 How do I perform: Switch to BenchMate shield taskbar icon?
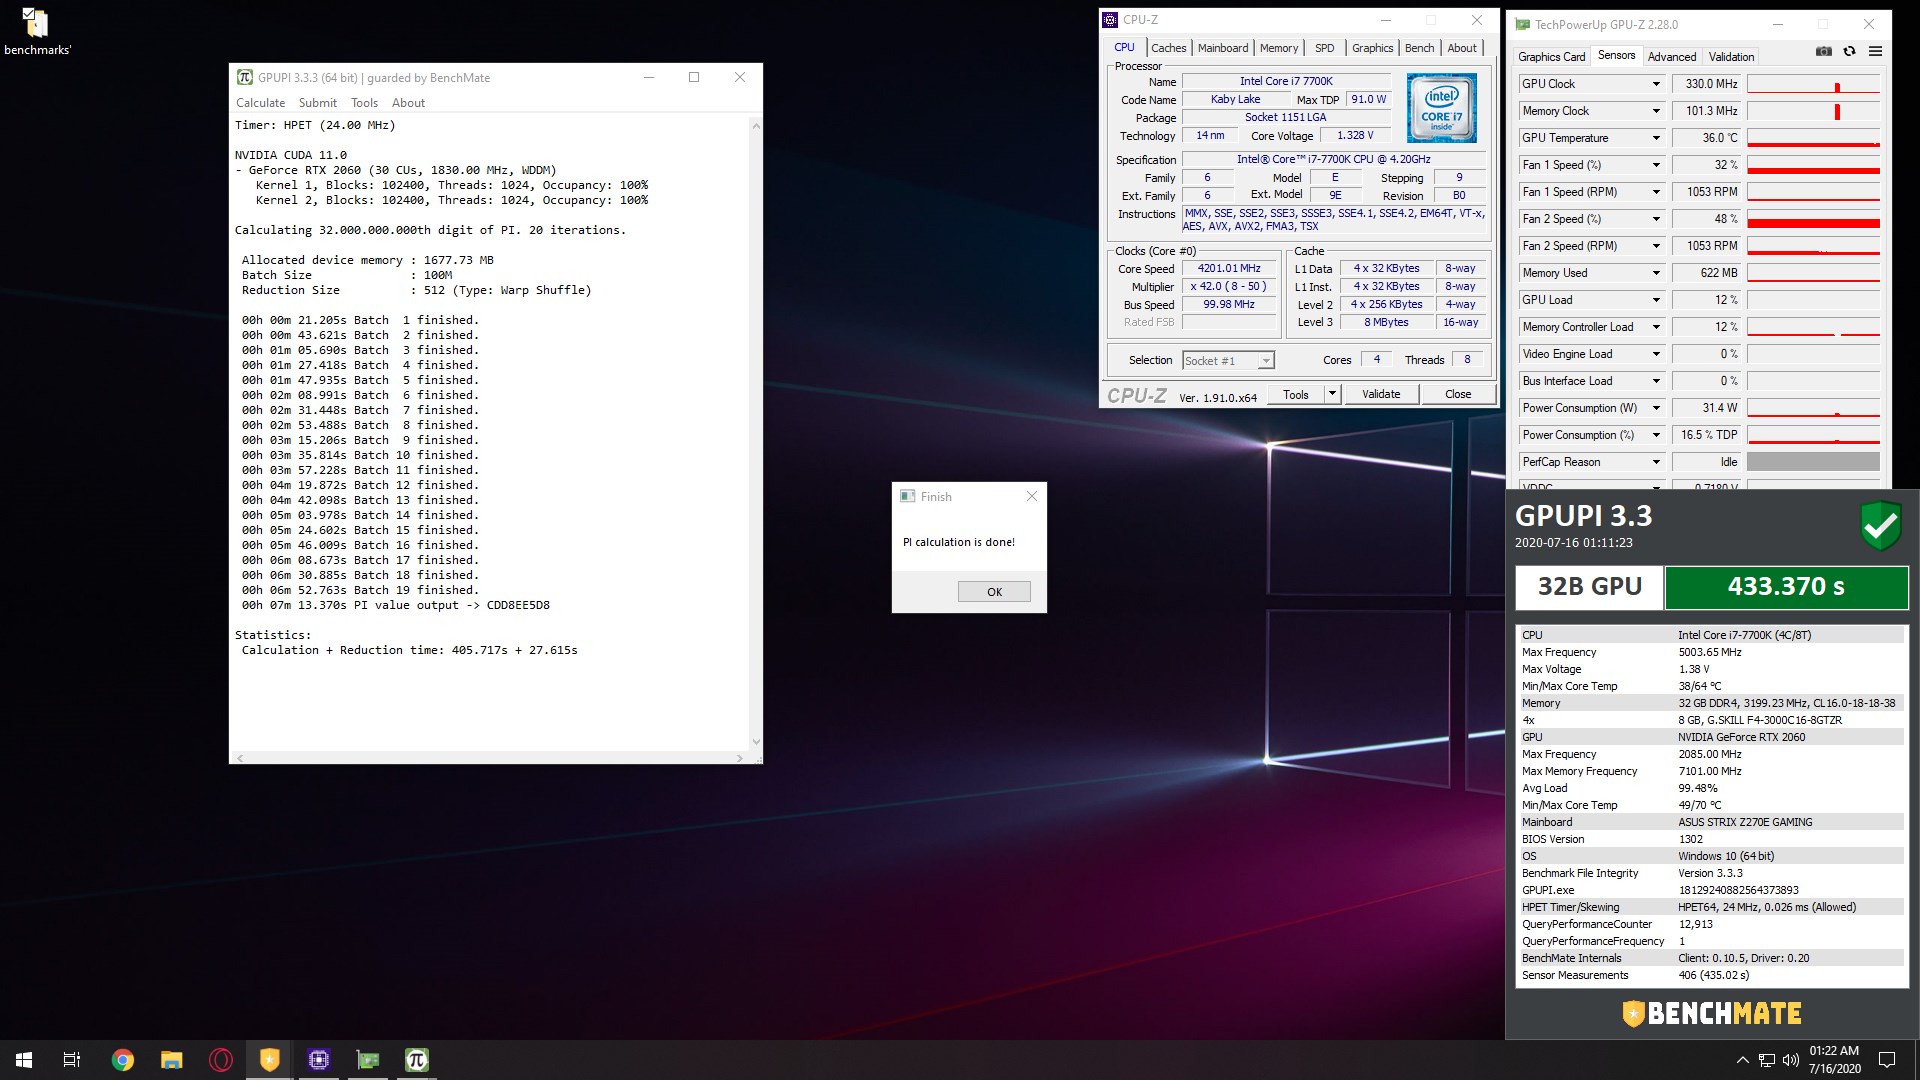[x=269, y=1060]
